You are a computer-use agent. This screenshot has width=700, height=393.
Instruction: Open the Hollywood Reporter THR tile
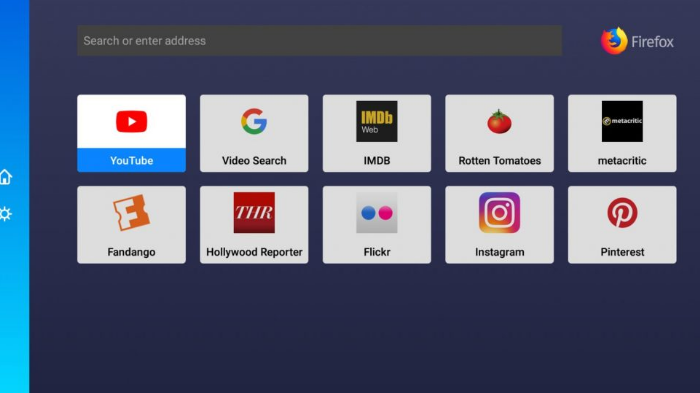point(254,225)
